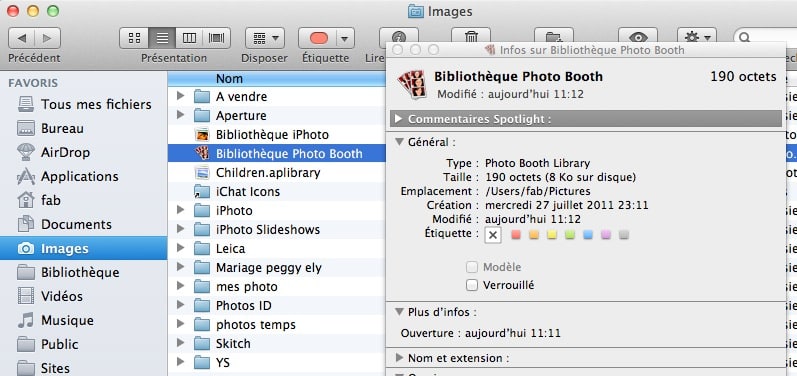This screenshot has width=797, height=376.
Task: Open the Disposer arrangement dropdown
Action: click(x=265, y=38)
